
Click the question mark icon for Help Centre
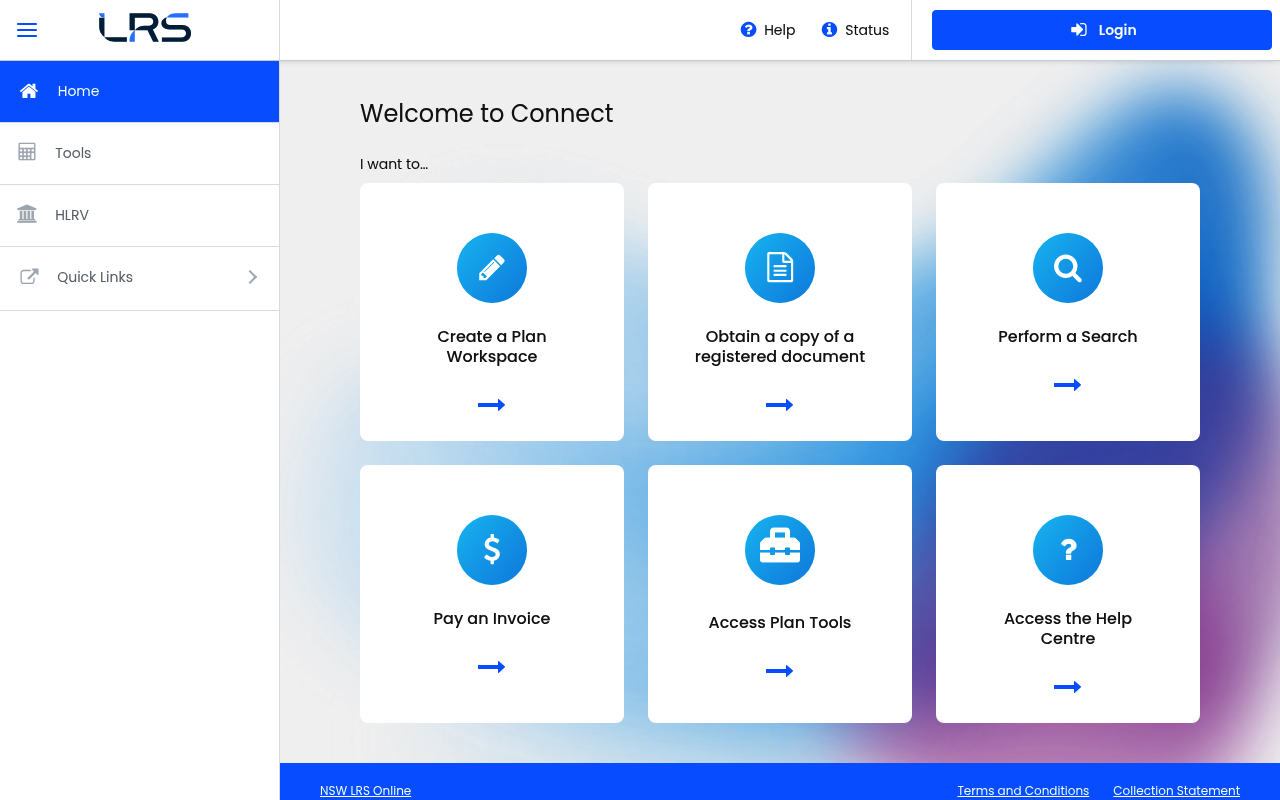(x=1068, y=550)
